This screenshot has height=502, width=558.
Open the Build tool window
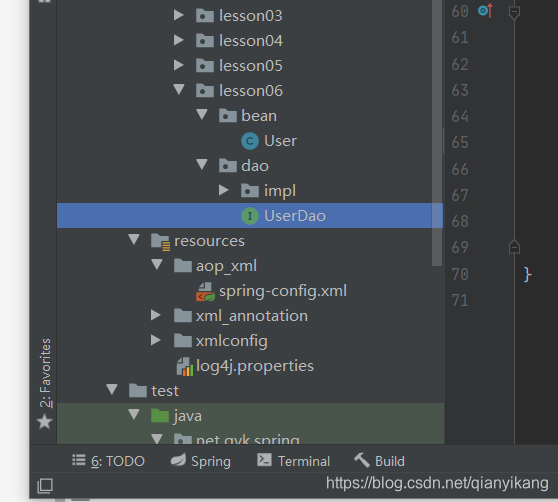tap(379, 461)
